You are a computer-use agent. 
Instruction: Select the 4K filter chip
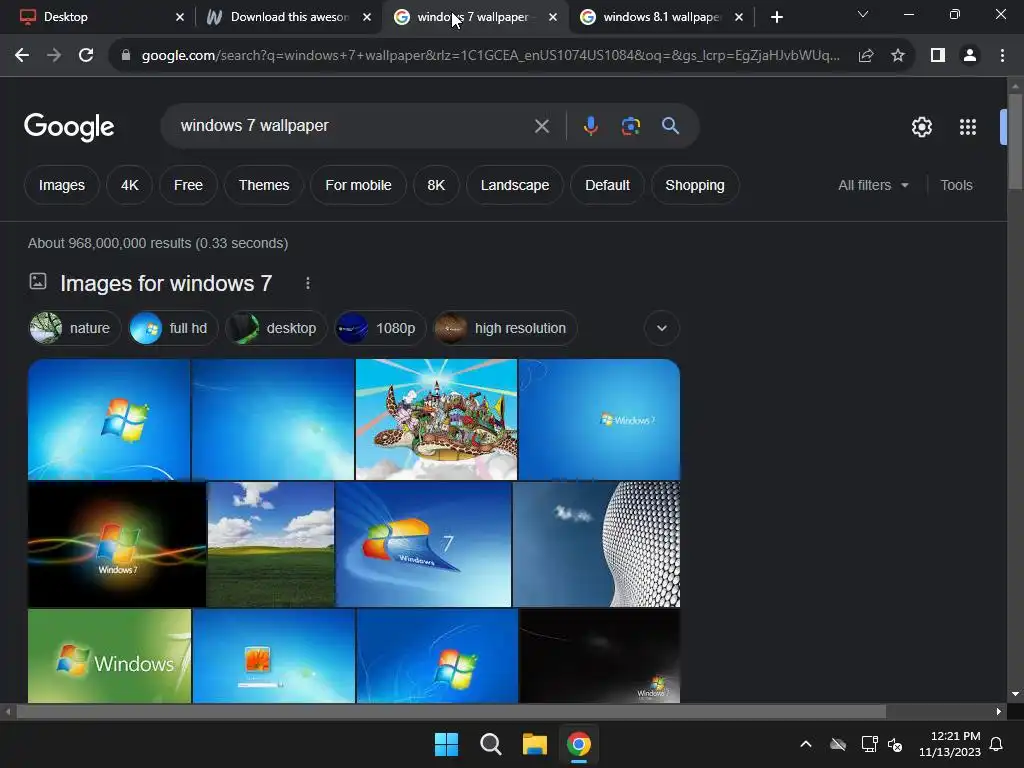point(129,185)
